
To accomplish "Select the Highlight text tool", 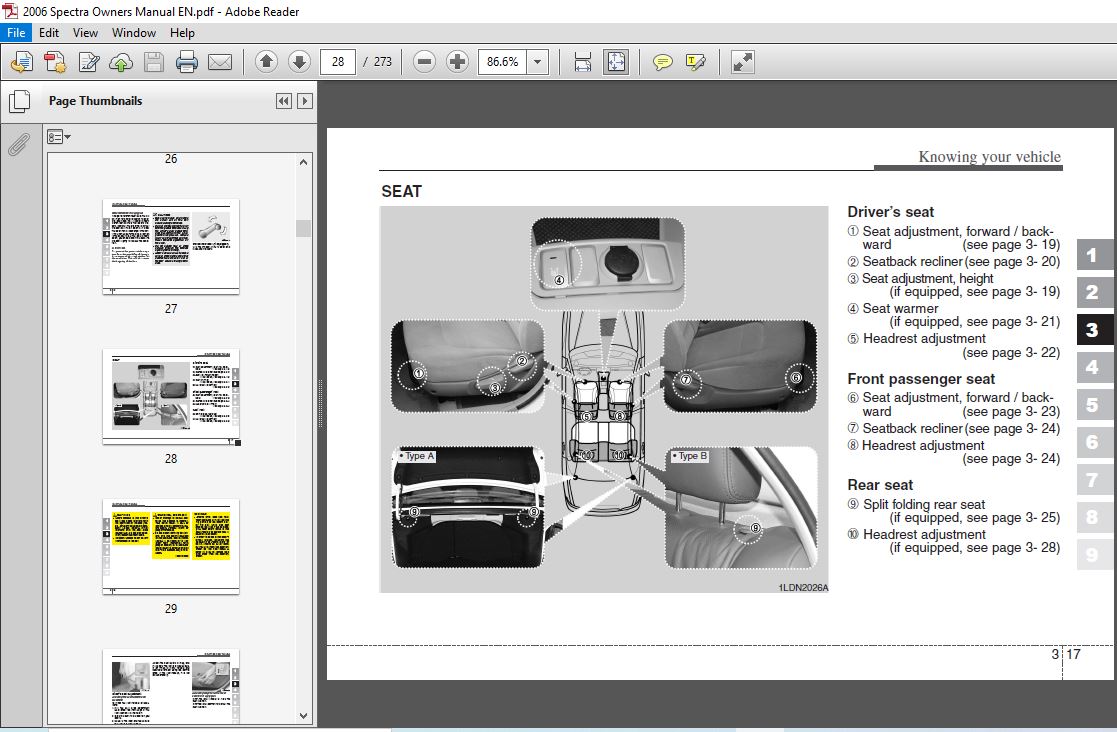I will pos(695,62).
